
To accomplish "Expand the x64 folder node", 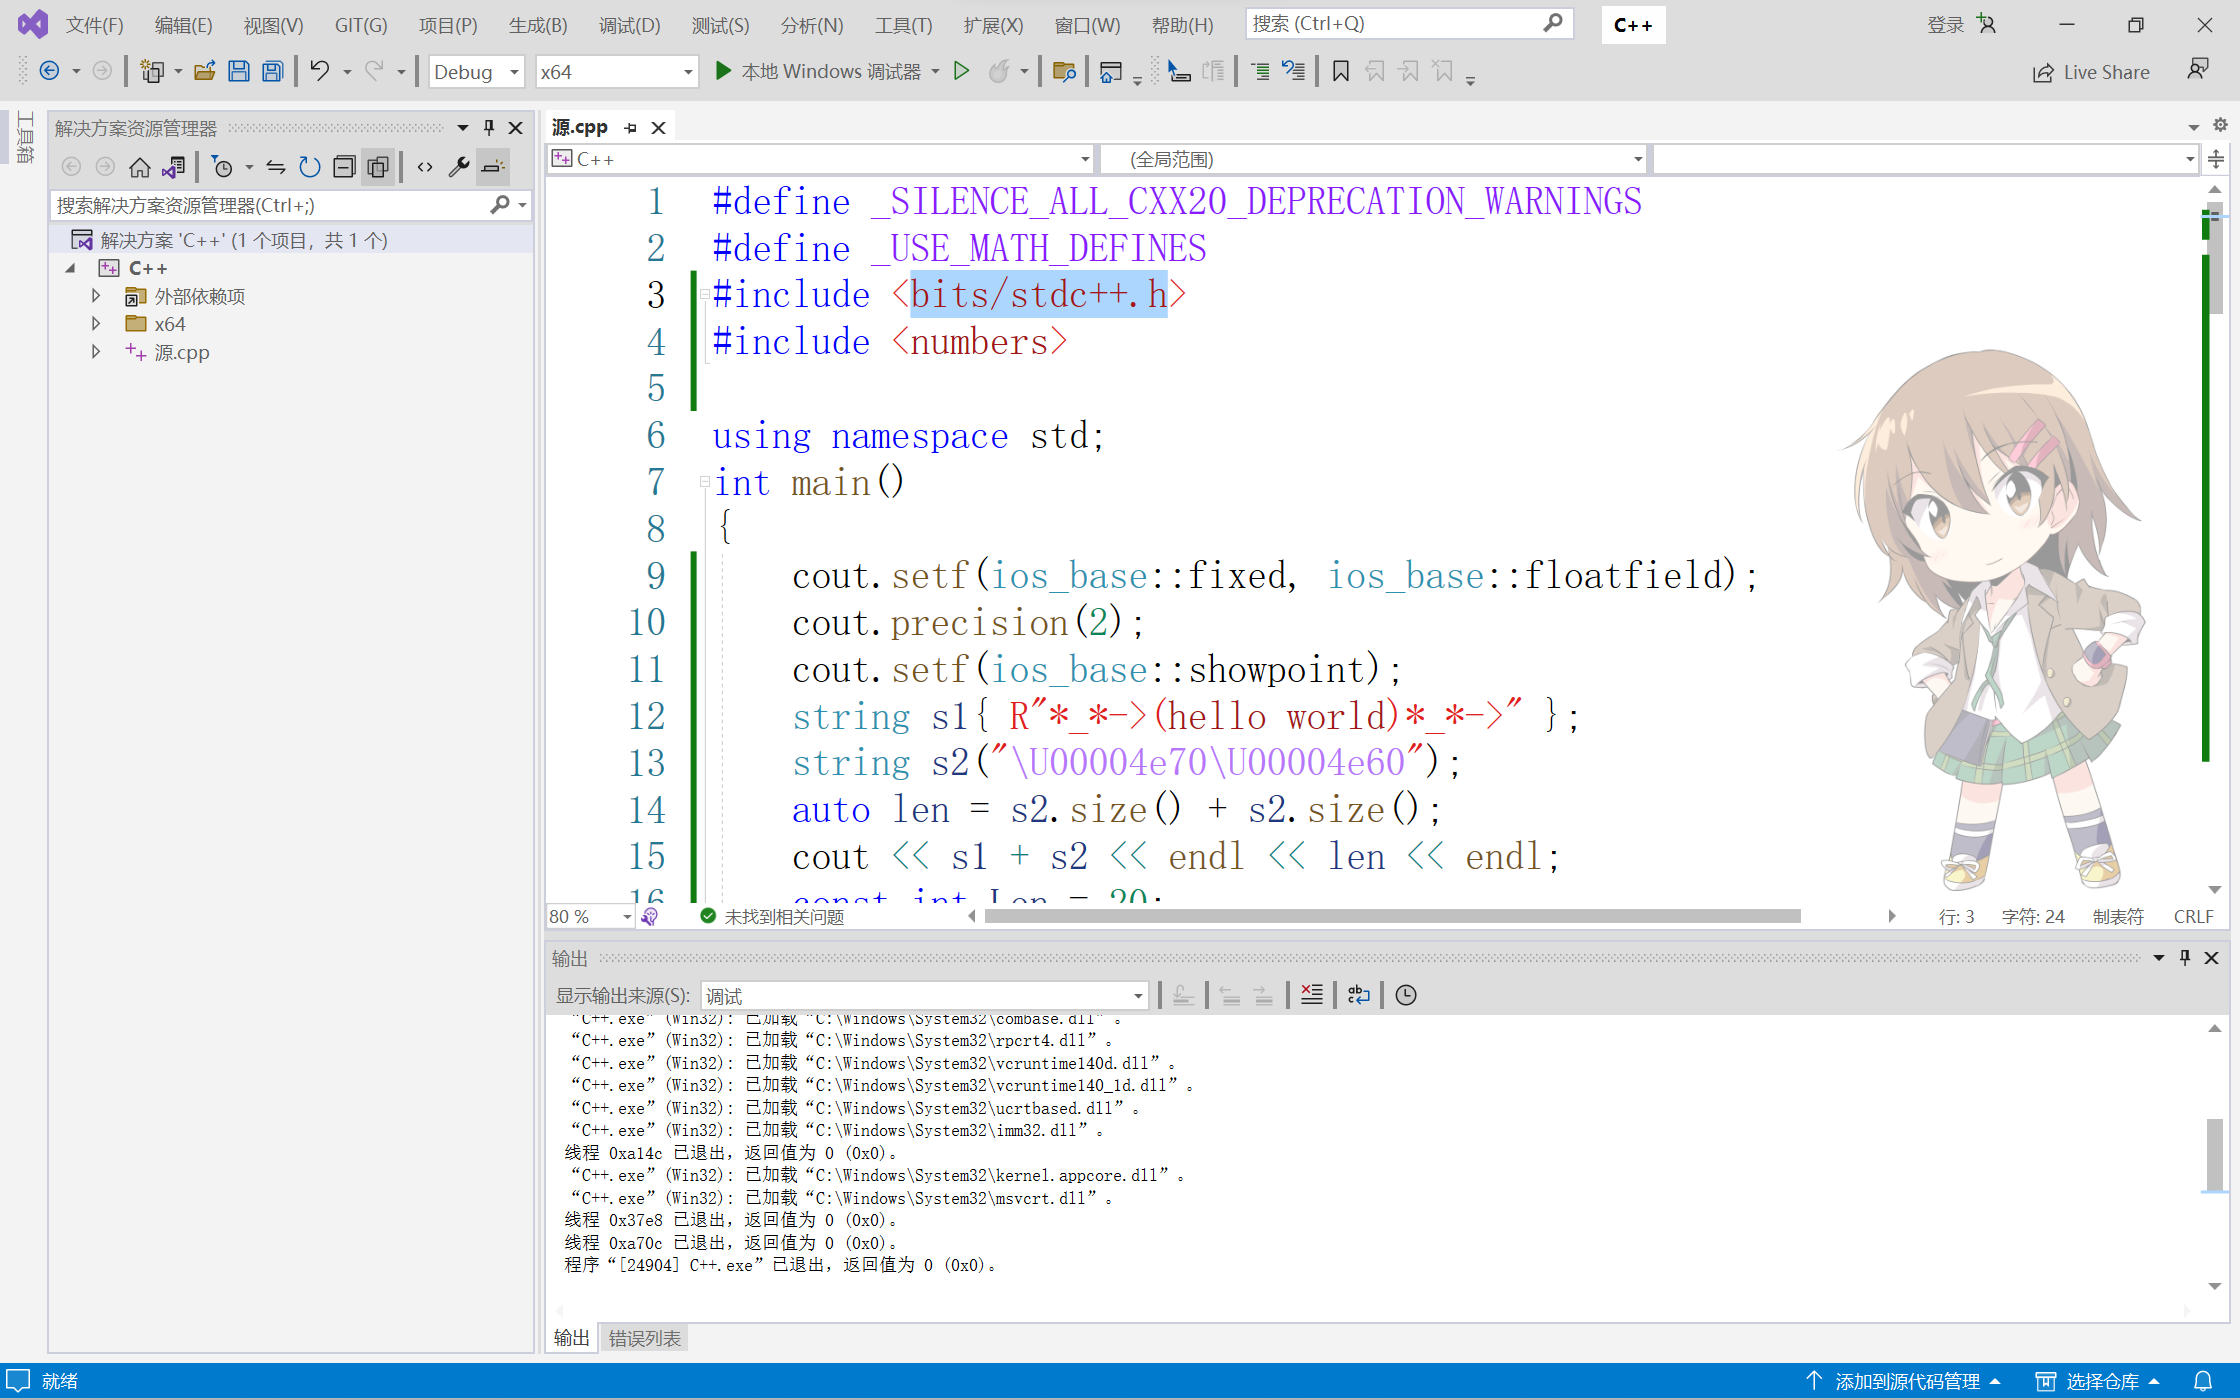I will (x=96, y=324).
